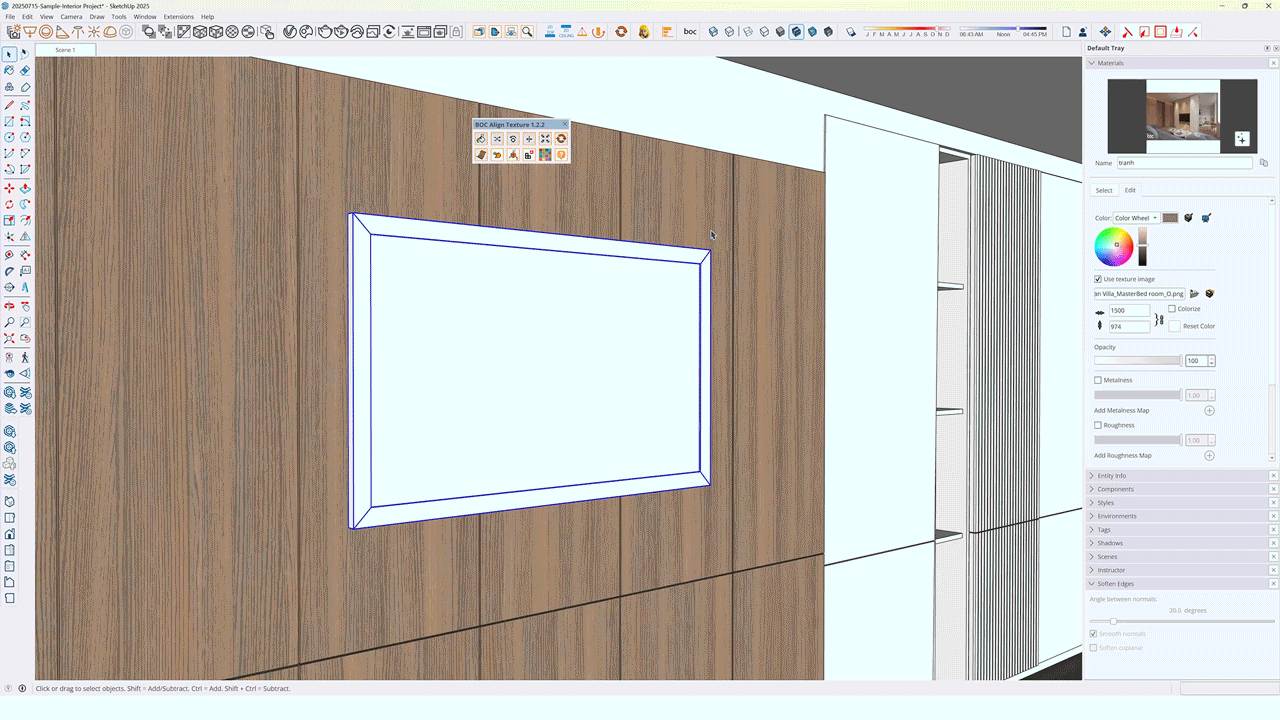Screen dimensions: 1280x720
Task: Click the padlock toolbar icon
Action: [456, 32]
